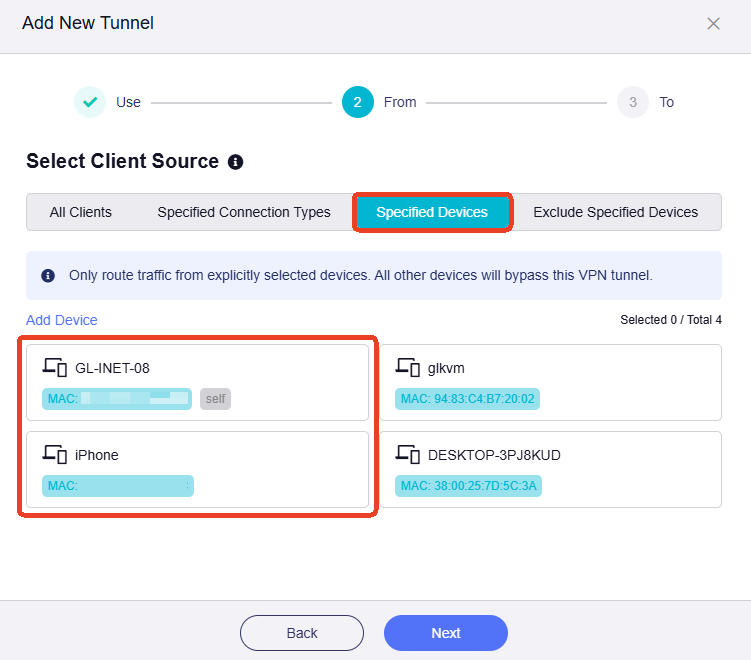Click the green checkmark step Use icon
The width and height of the screenshot is (751, 660).
click(x=90, y=102)
